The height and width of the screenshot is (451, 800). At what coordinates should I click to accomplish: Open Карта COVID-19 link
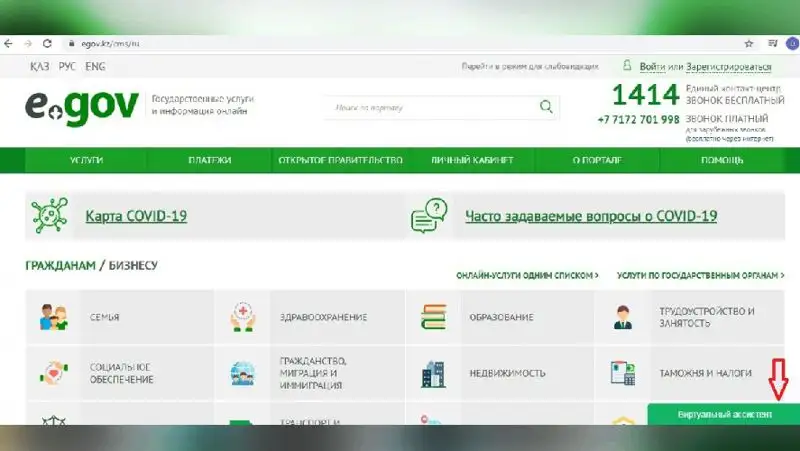[x=136, y=216]
